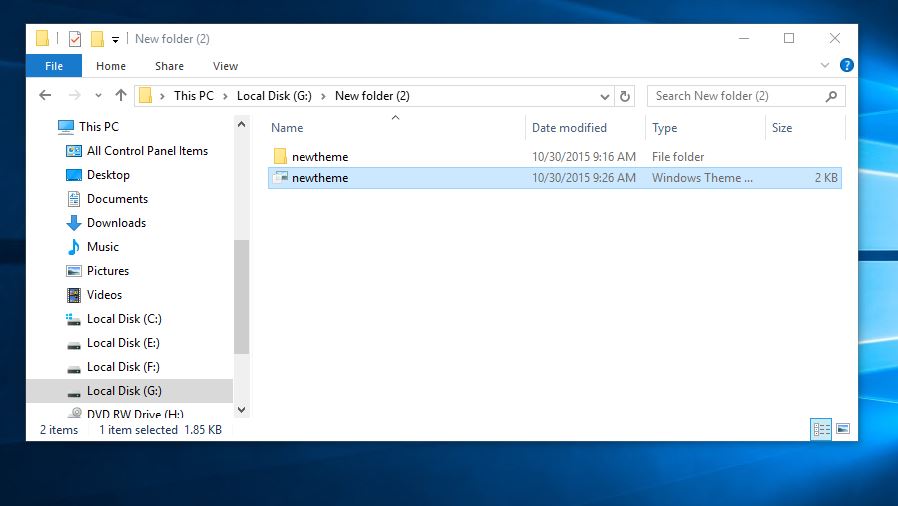Image resolution: width=898 pixels, height=506 pixels.
Task: Switch to the Share ribbon tab
Action: (170, 66)
